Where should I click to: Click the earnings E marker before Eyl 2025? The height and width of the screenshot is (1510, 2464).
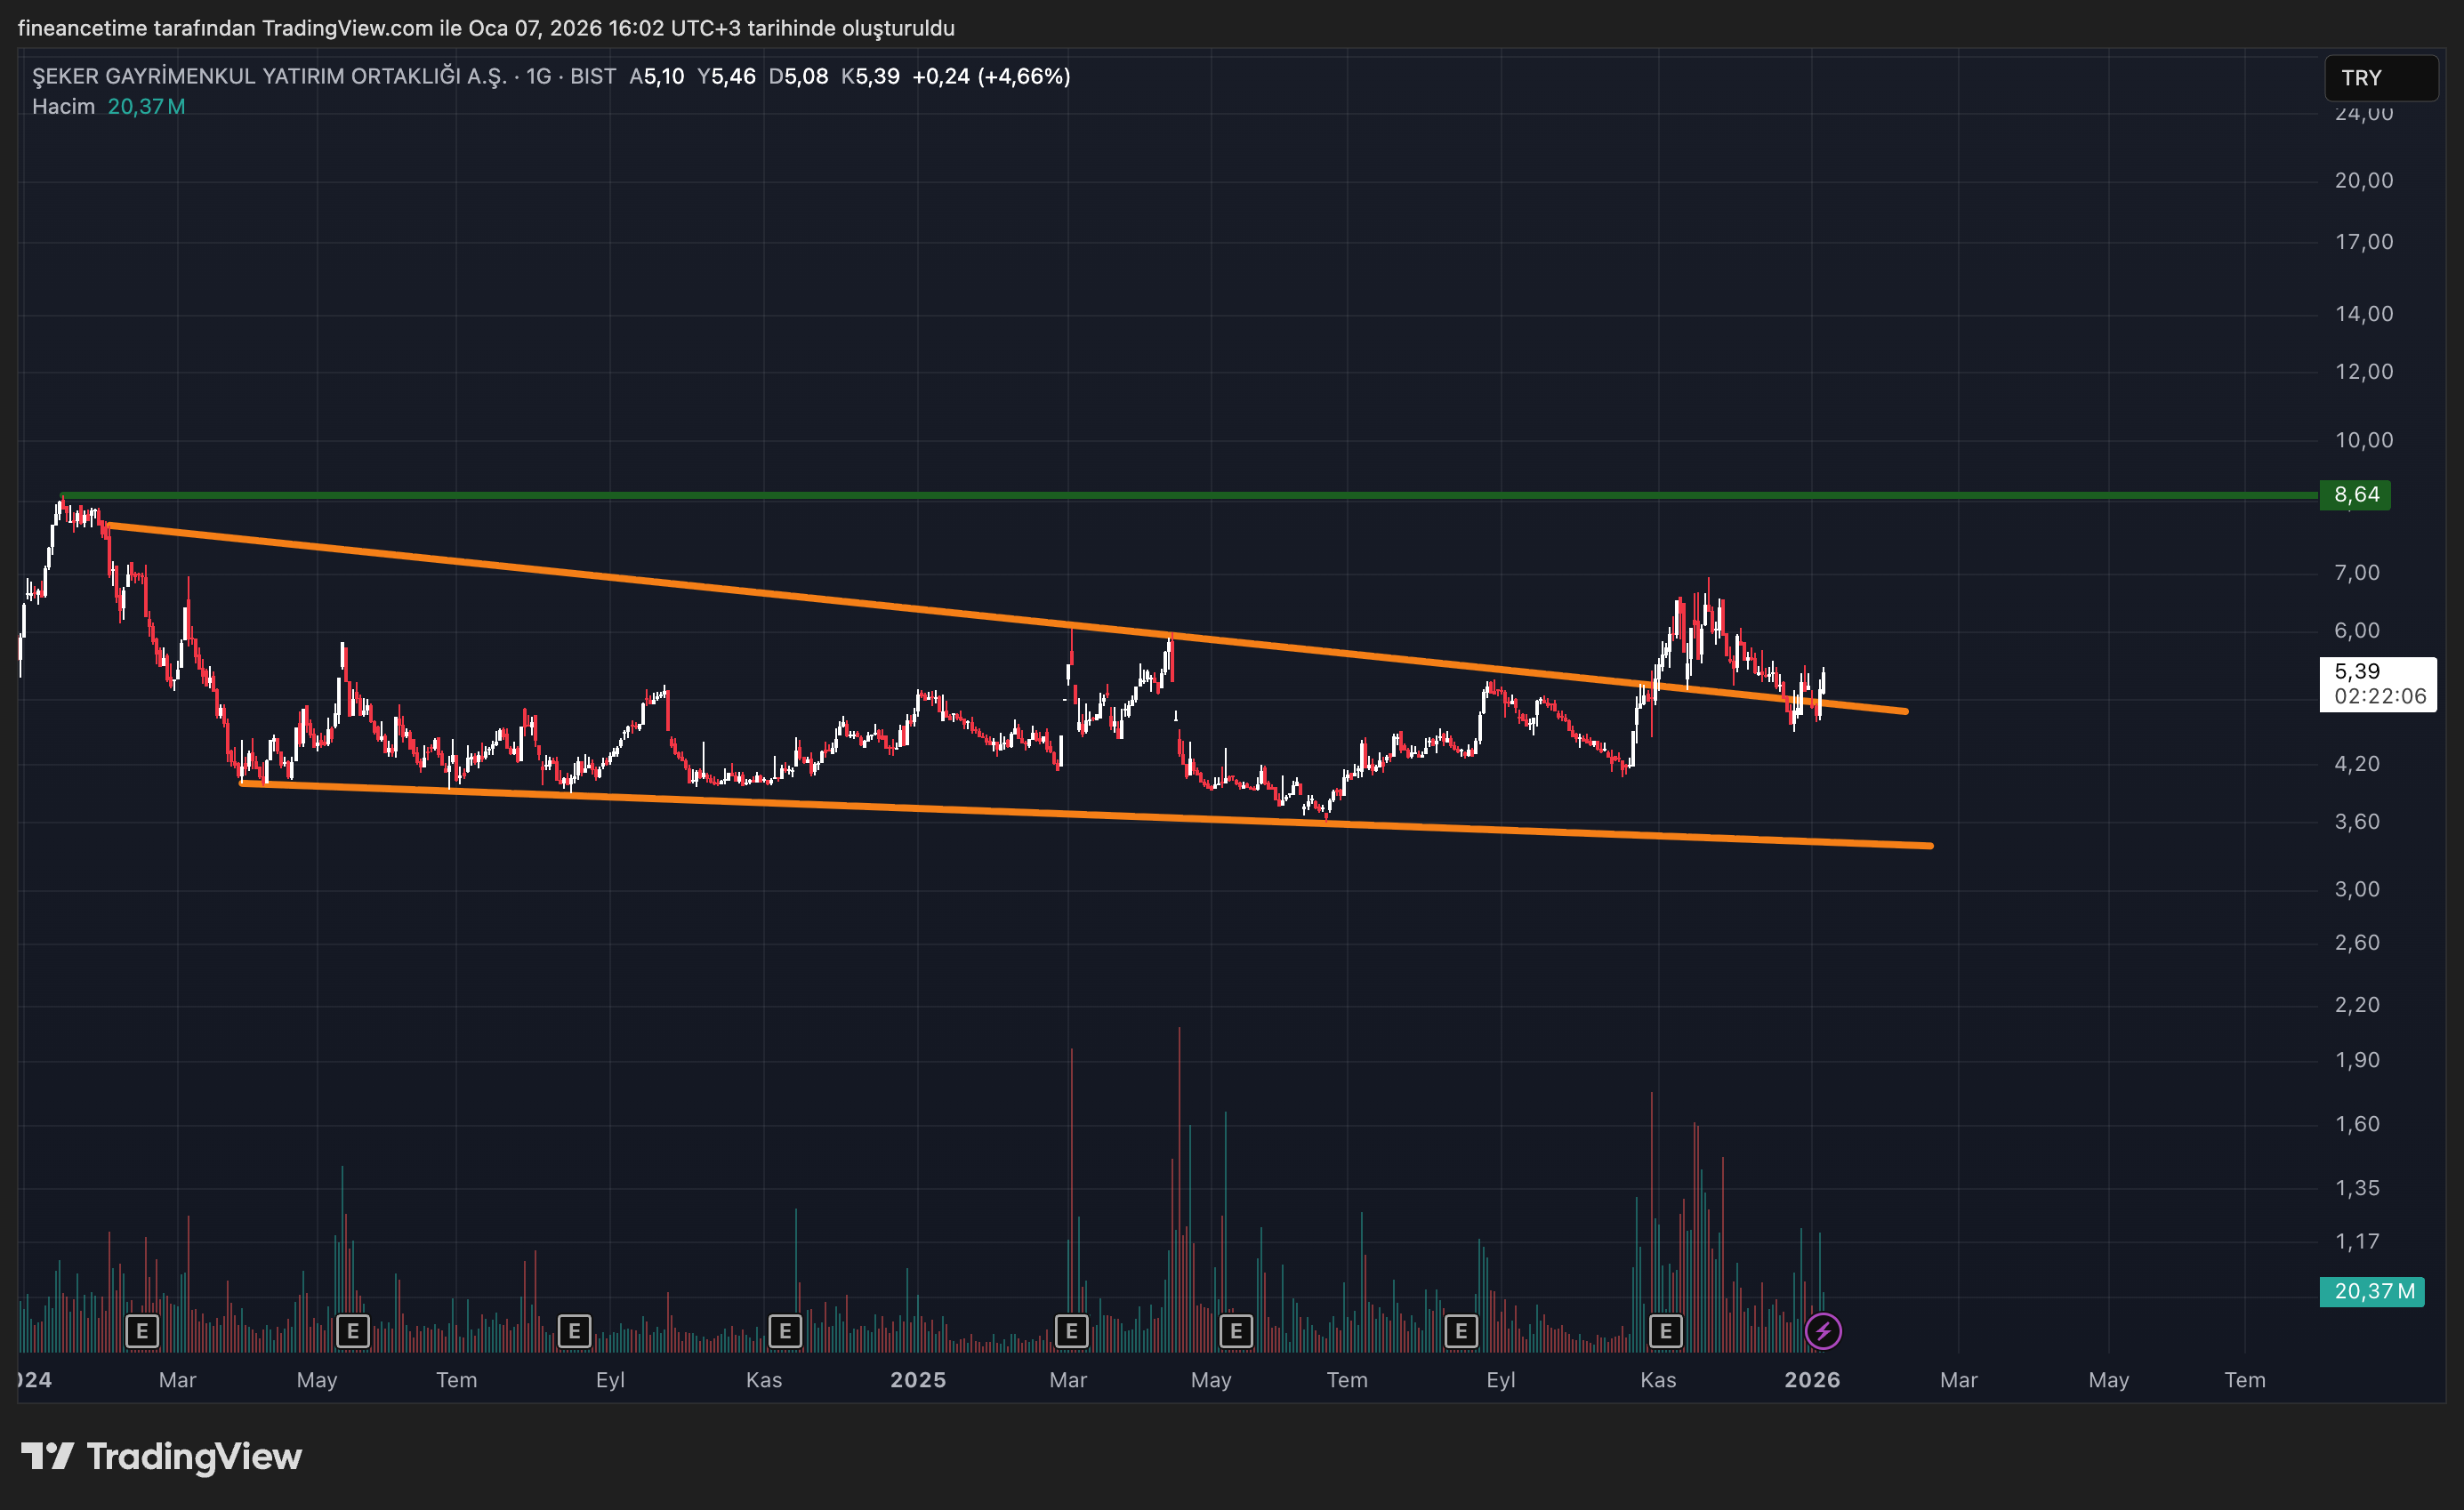click(1461, 1331)
